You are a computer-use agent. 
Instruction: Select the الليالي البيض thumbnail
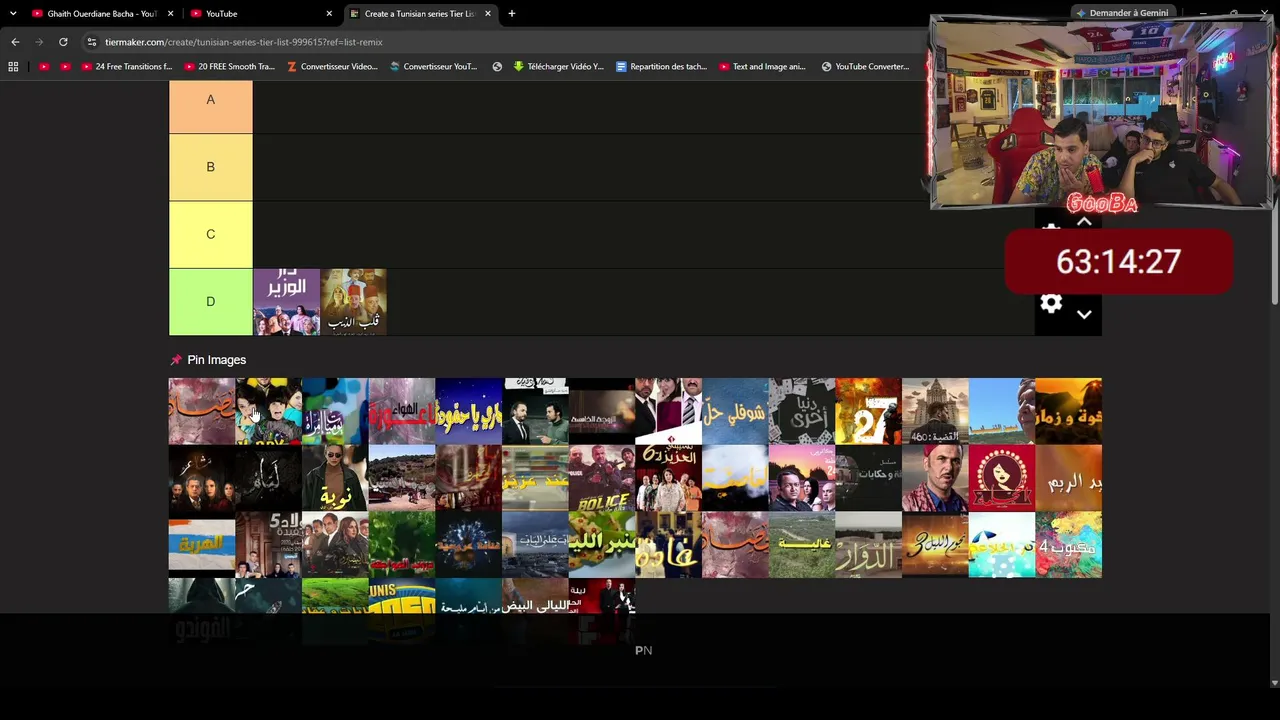pos(535,611)
